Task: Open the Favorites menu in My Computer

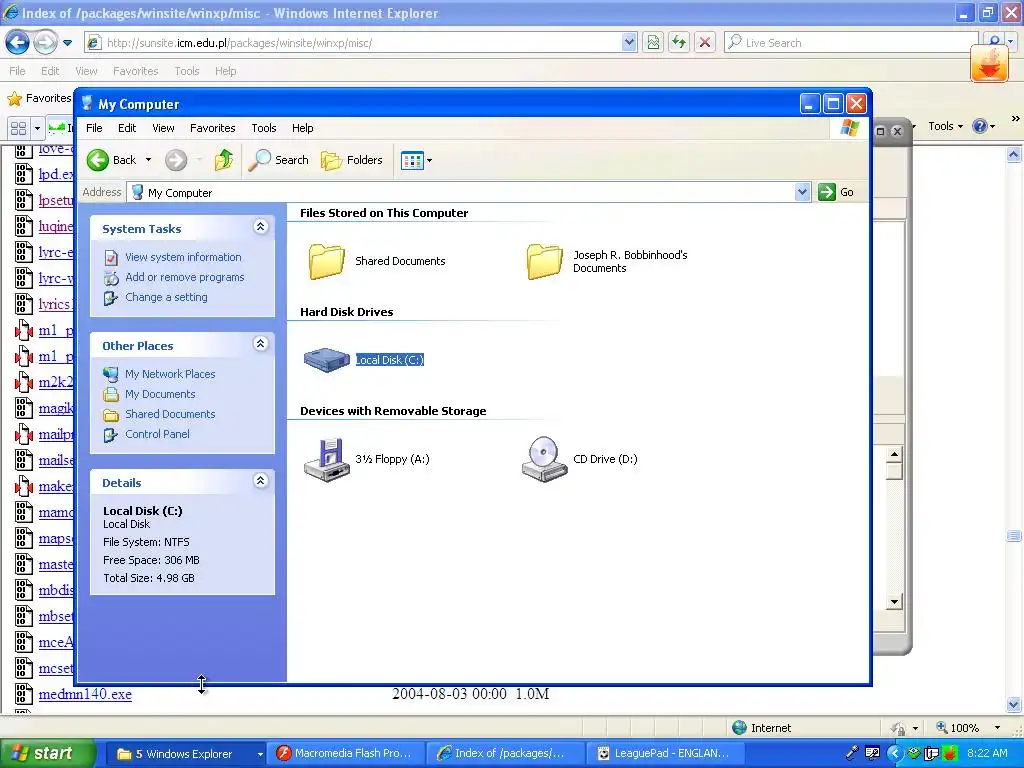Action: [x=212, y=128]
